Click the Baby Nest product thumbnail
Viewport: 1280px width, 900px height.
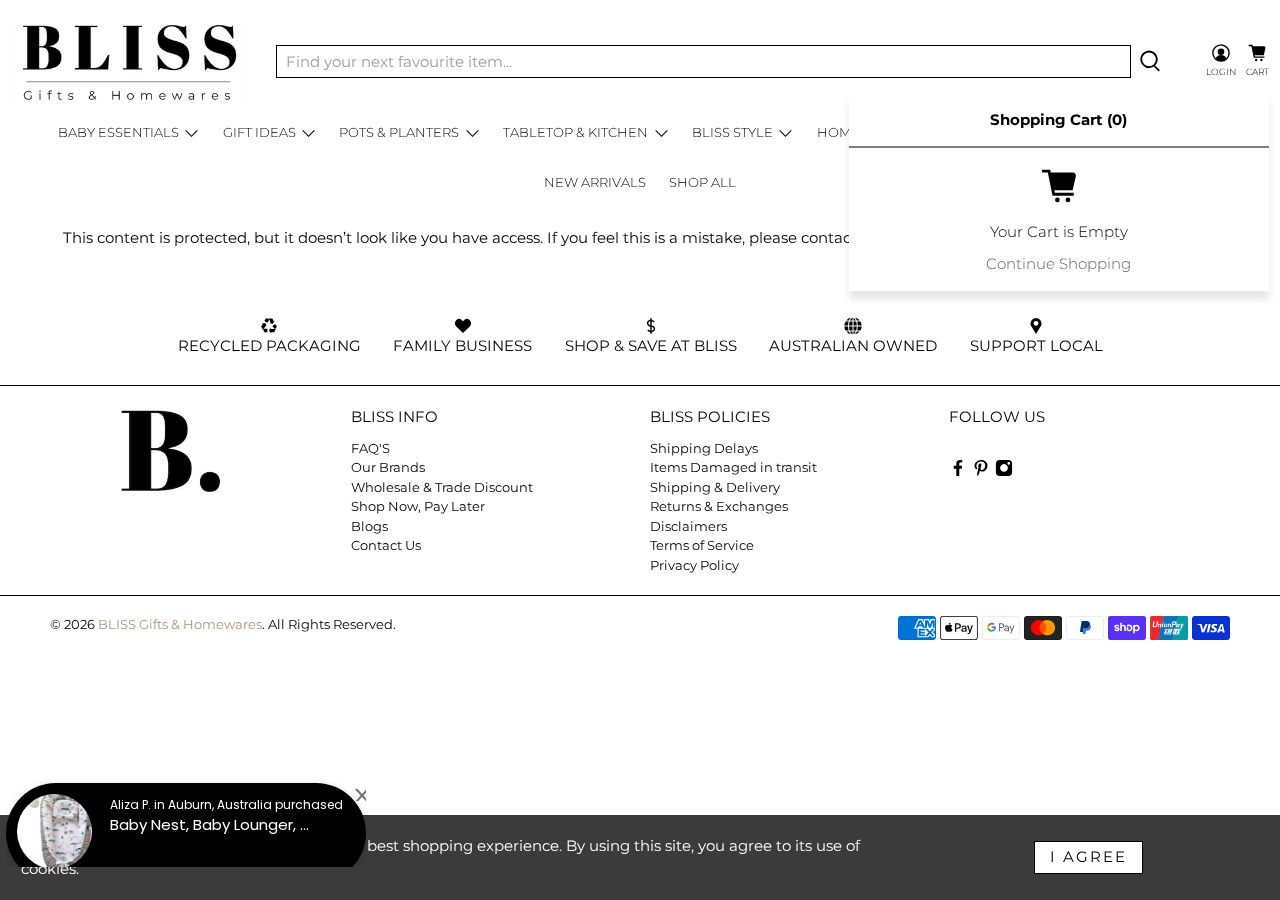(55, 831)
